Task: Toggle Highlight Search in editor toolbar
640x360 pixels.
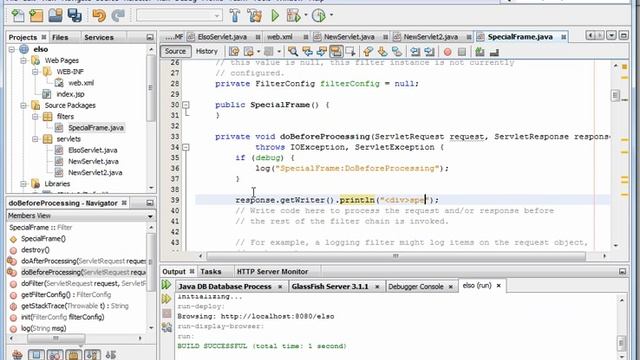Action: (x=336, y=51)
